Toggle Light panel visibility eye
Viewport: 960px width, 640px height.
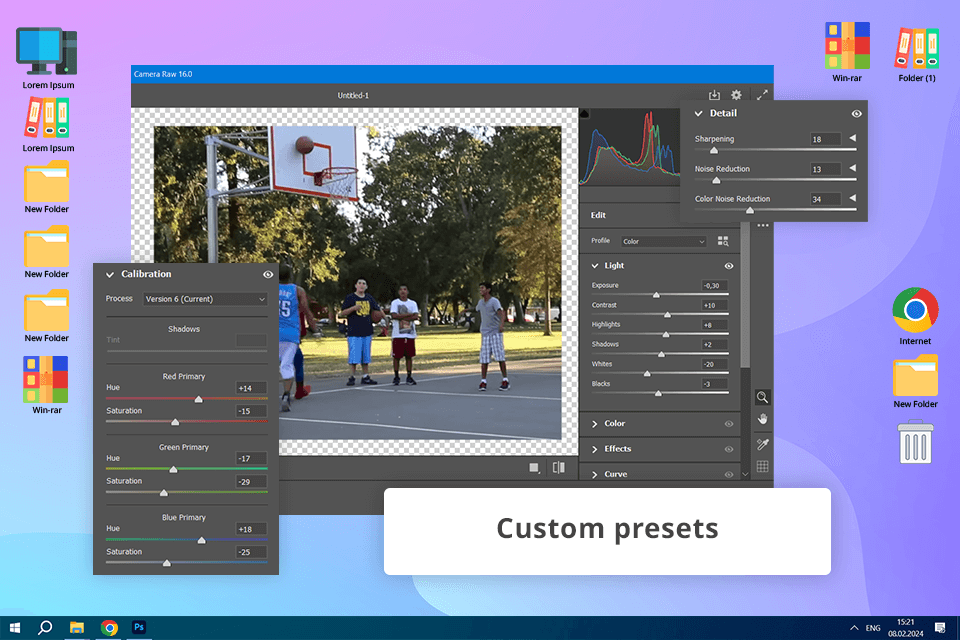[729, 266]
